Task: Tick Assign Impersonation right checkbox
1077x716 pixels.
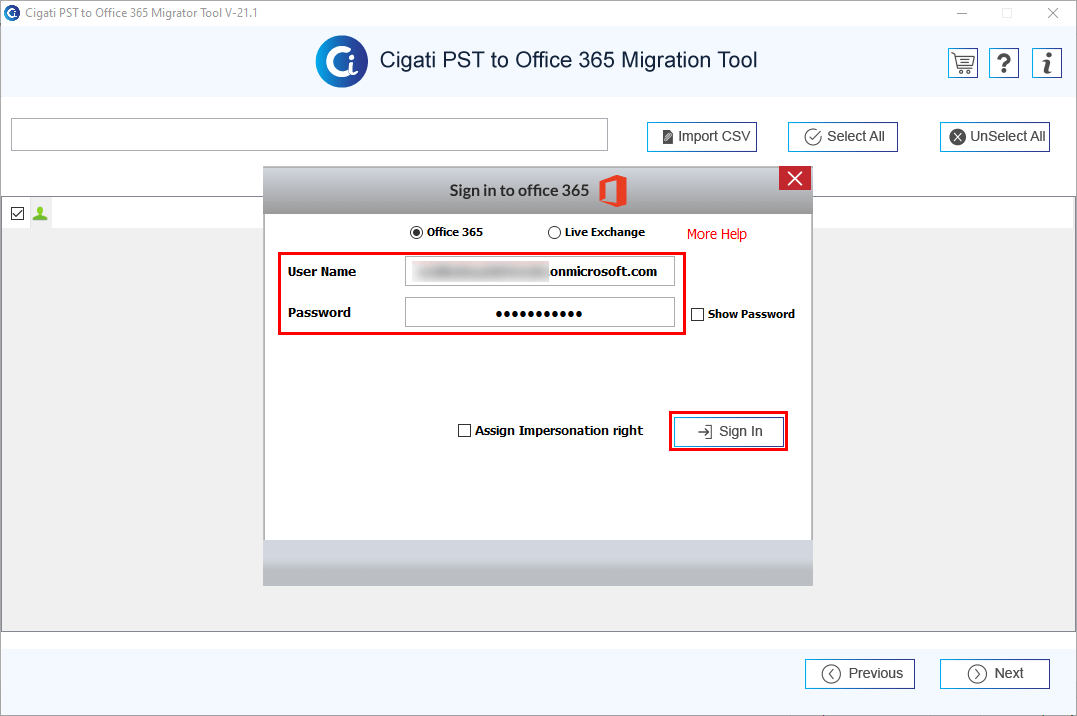Action: (x=464, y=430)
